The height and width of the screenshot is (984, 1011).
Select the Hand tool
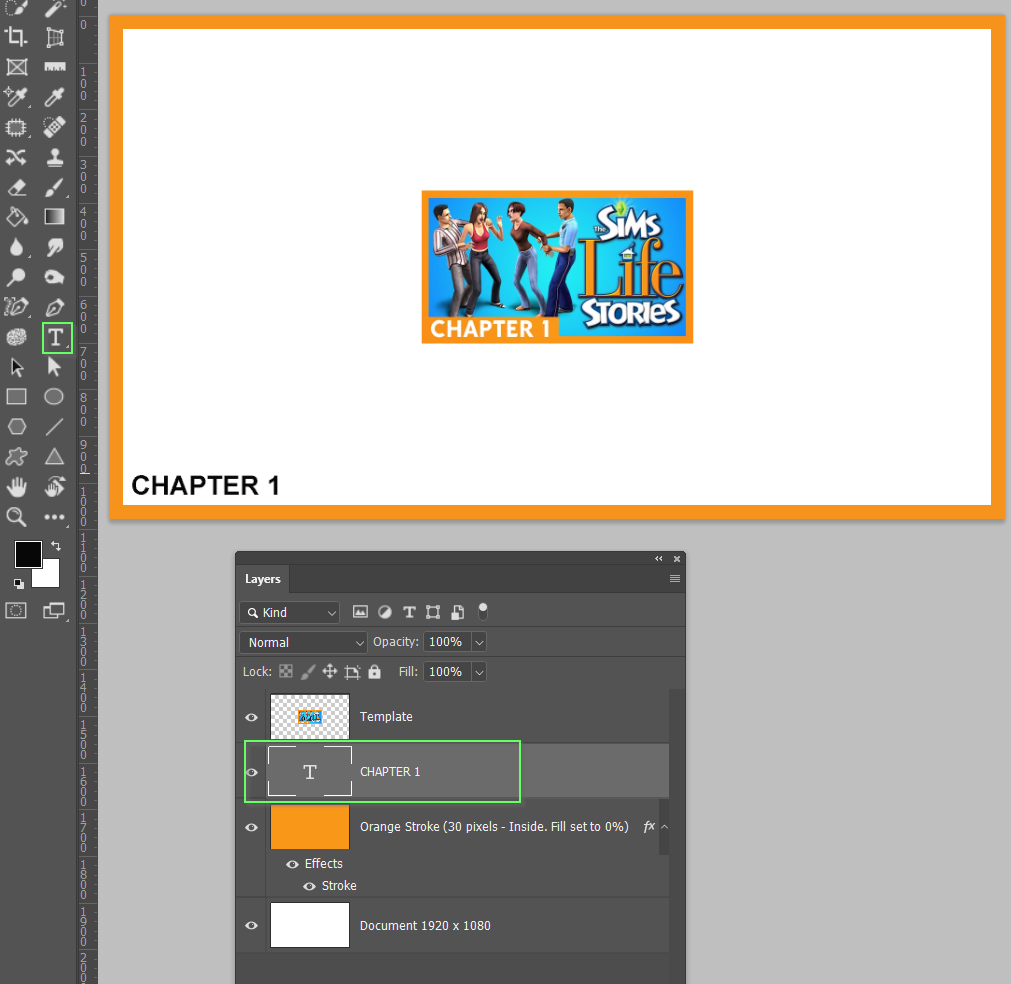(x=16, y=487)
